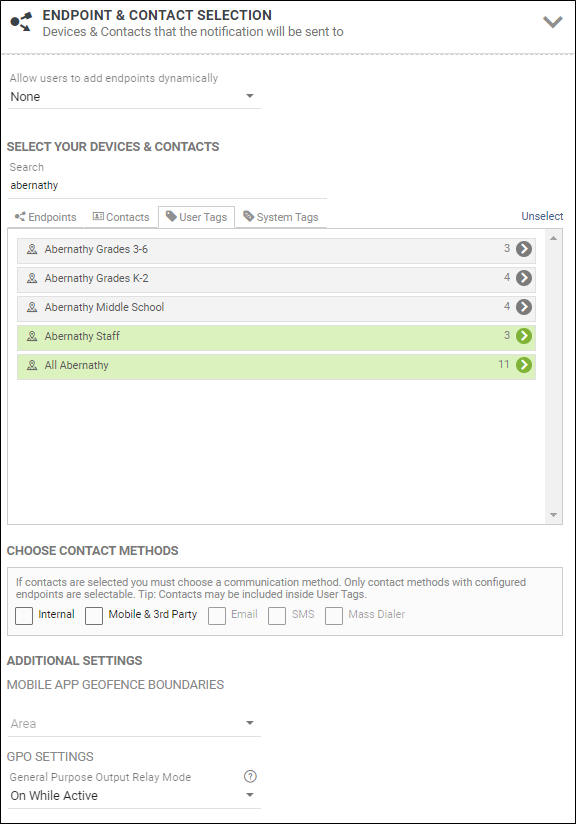Click the Contacts tab card icon
The image size is (576, 824).
98,216
